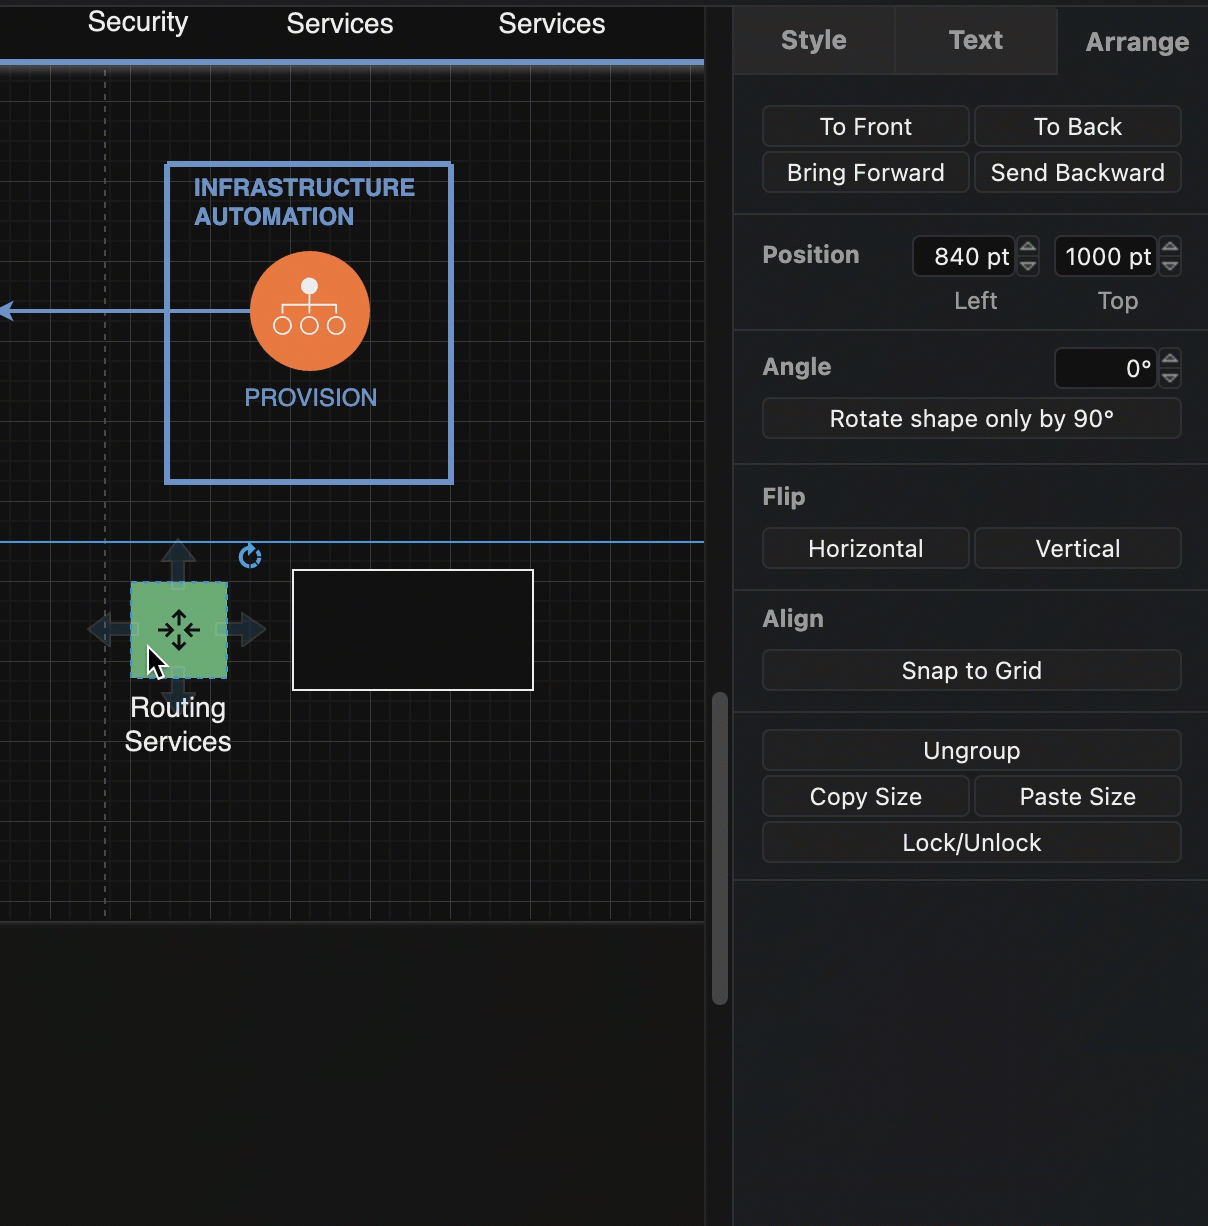Click the Send Backward button
1208x1226 pixels.
click(x=1077, y=172)
